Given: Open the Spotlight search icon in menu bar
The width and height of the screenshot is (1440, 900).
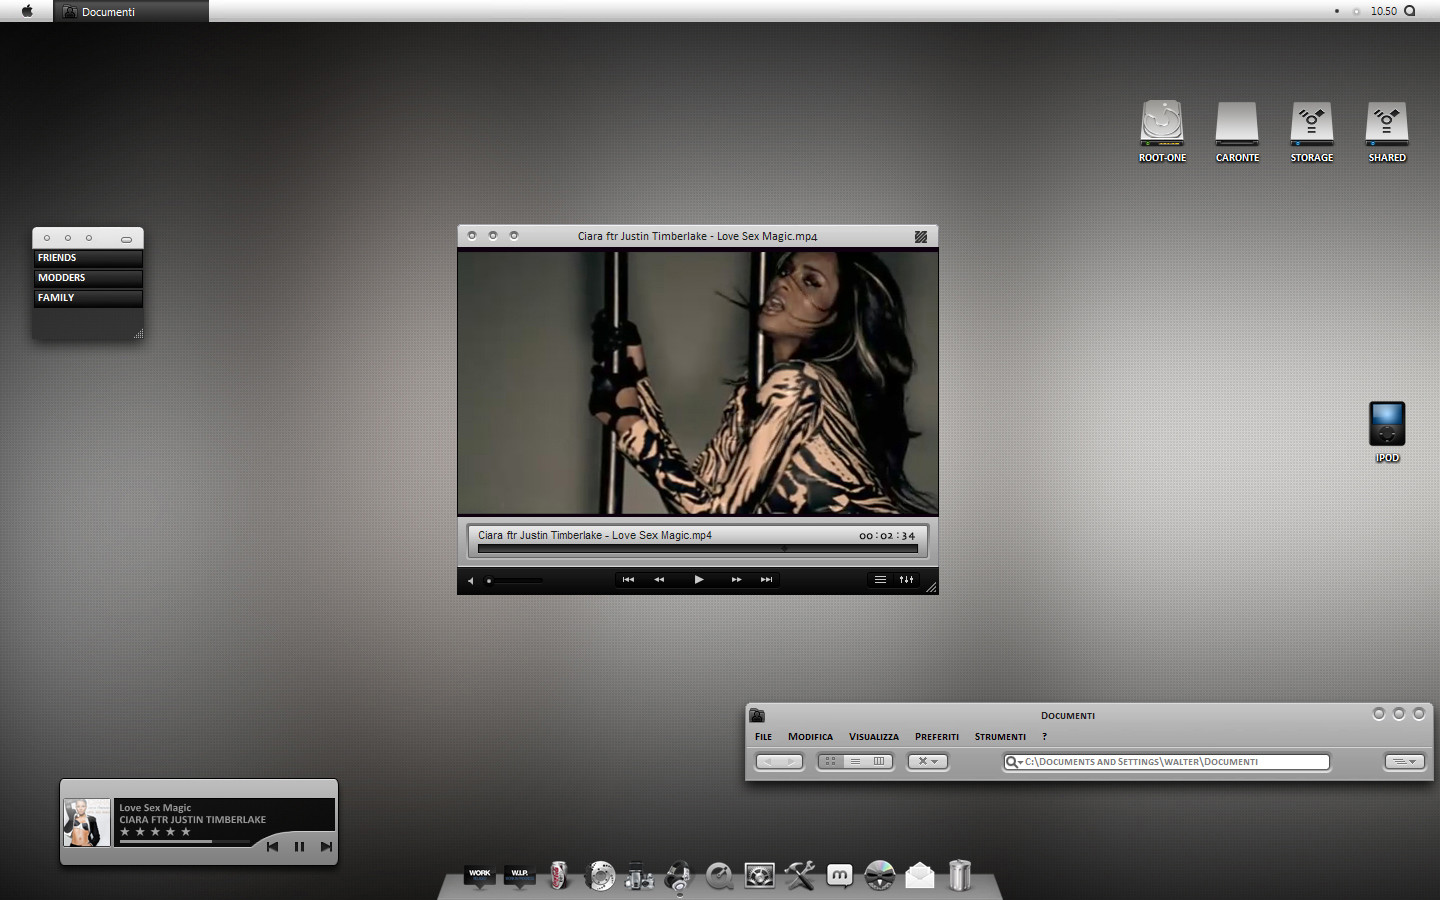Looking at the screenshot, I should [1410, 11].
